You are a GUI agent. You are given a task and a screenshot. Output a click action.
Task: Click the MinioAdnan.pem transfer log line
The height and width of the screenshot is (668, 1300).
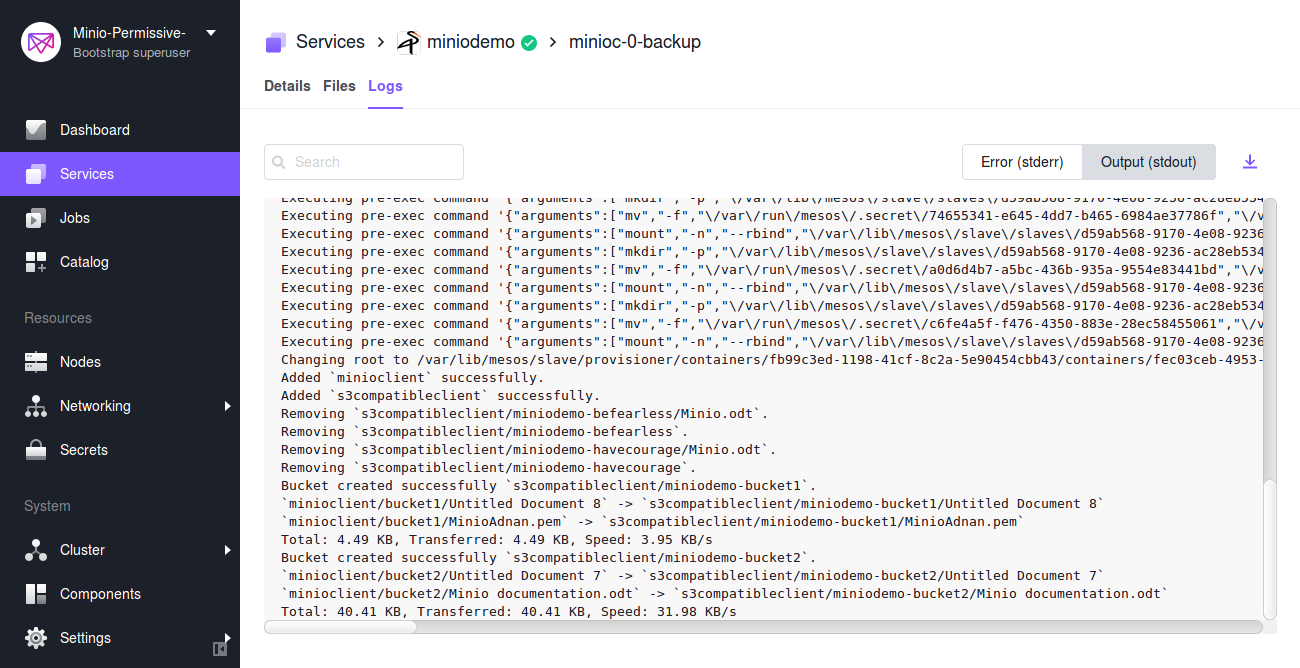click(x=652, y=522)
